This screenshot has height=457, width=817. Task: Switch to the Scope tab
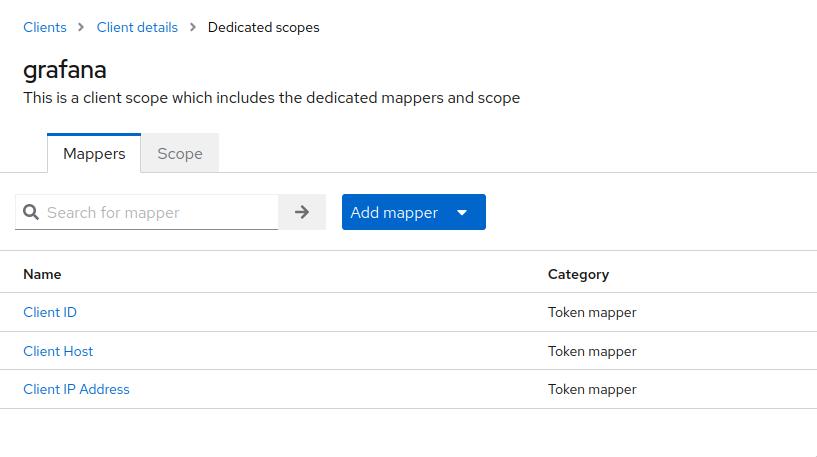point(180,153)
